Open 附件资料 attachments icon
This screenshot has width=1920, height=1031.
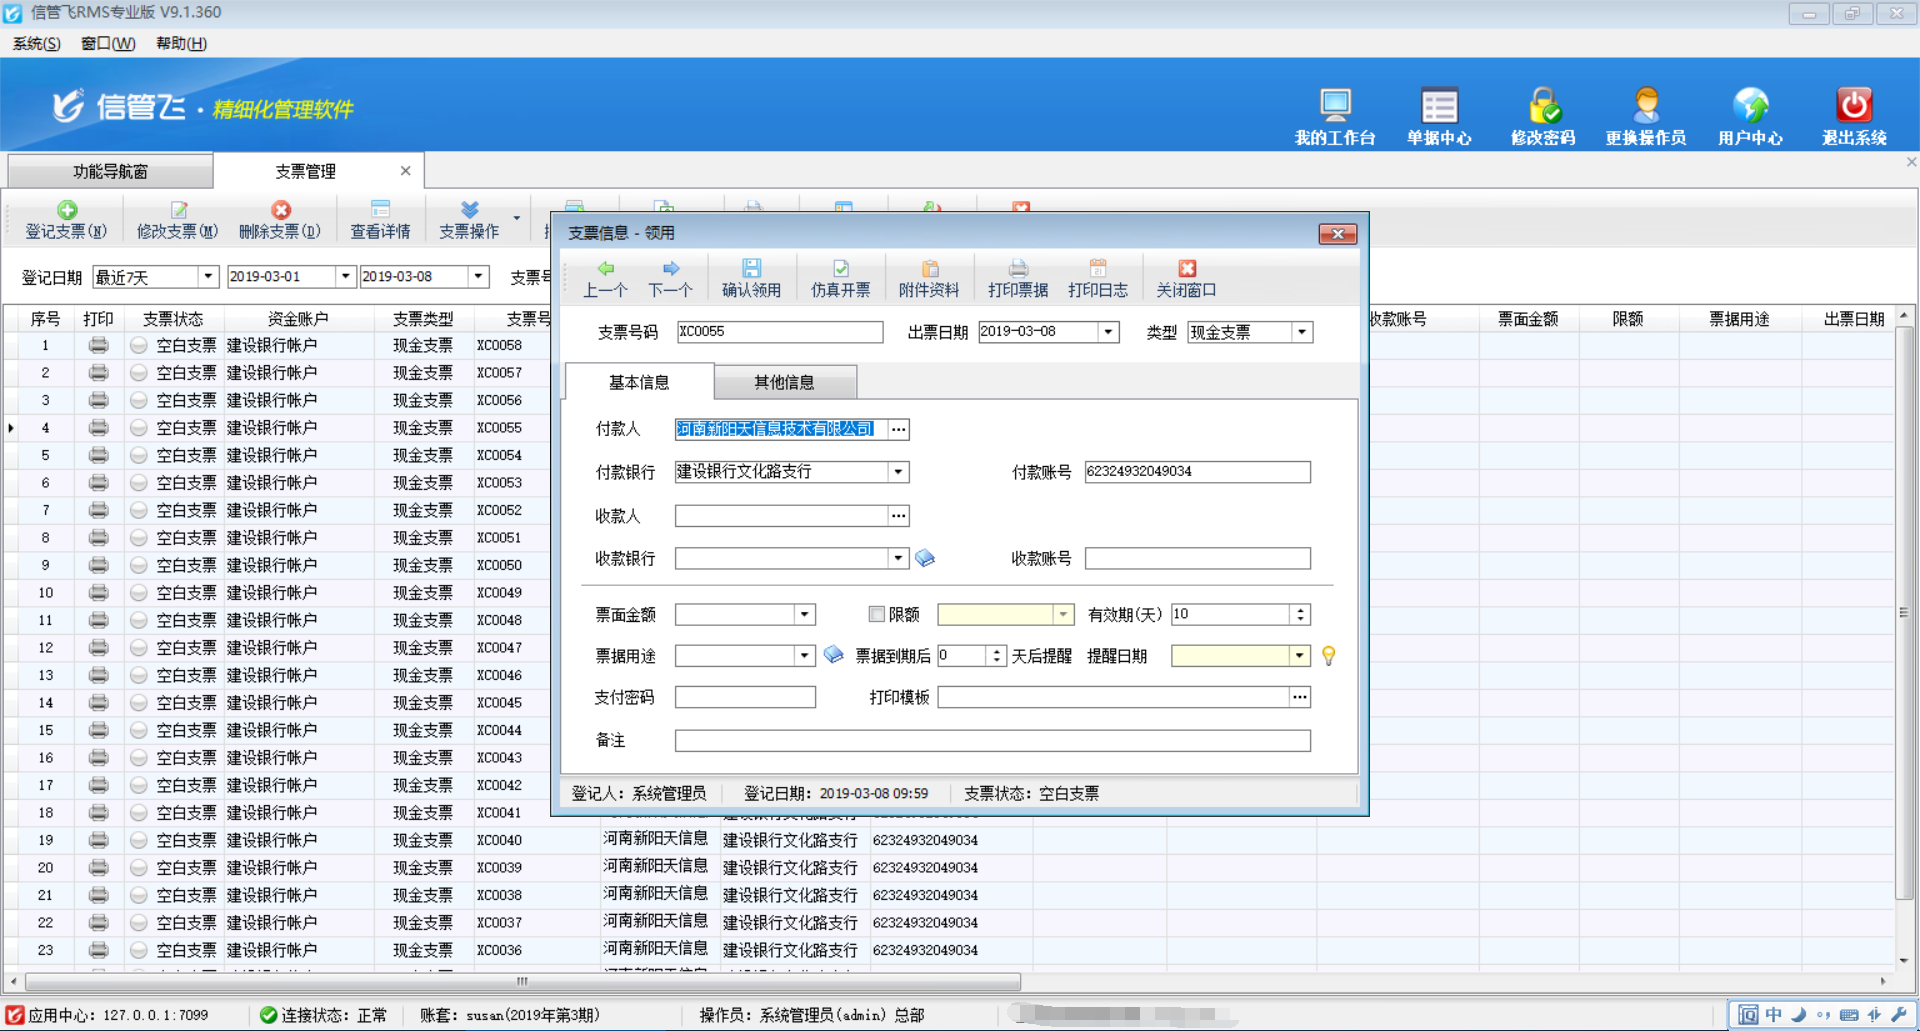(x=929, y=269)
